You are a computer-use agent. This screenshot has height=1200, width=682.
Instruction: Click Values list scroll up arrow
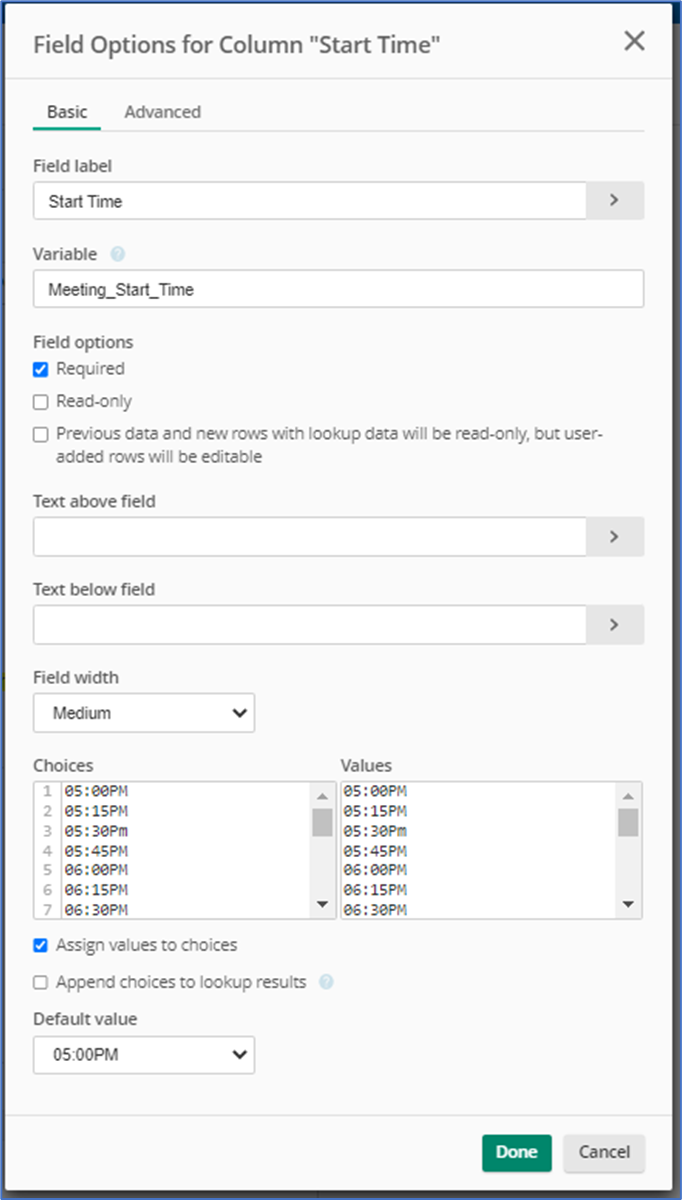click(x=627, y=796)
